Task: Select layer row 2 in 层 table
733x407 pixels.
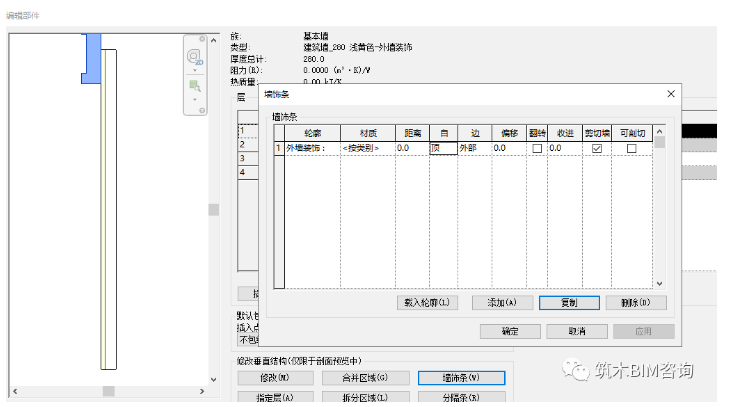Action: (x=248, y=144)
